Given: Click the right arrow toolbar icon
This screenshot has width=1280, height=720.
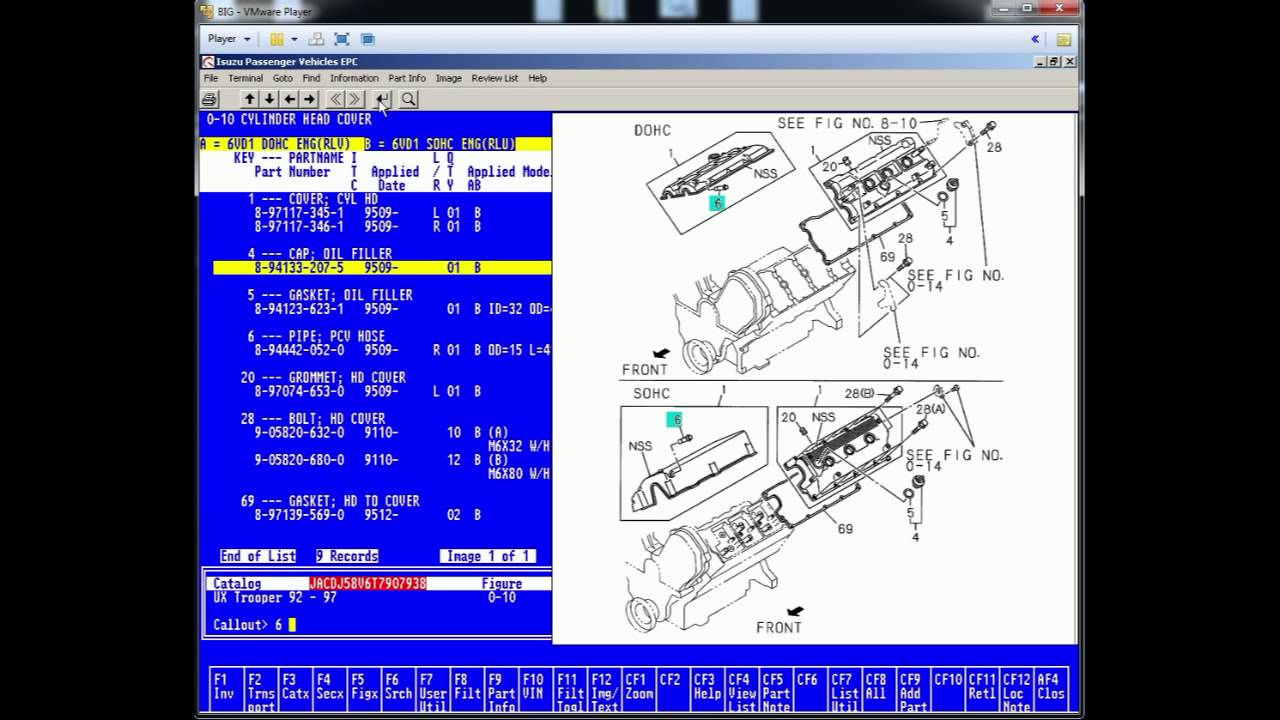Looking at the screenshot, I should click(309, 99).
